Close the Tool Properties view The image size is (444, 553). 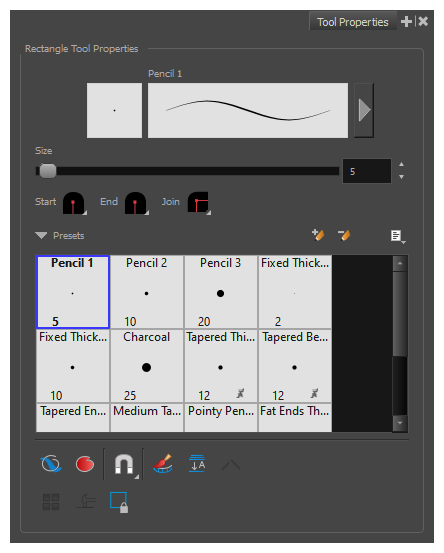tap(423, 22)
